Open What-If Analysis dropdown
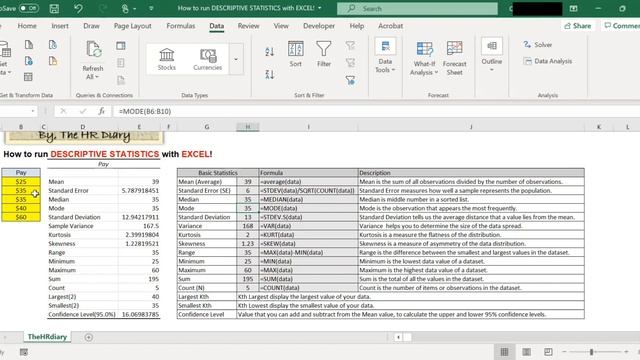The height and width of the screenshot is (360, 640). [424, 58]
